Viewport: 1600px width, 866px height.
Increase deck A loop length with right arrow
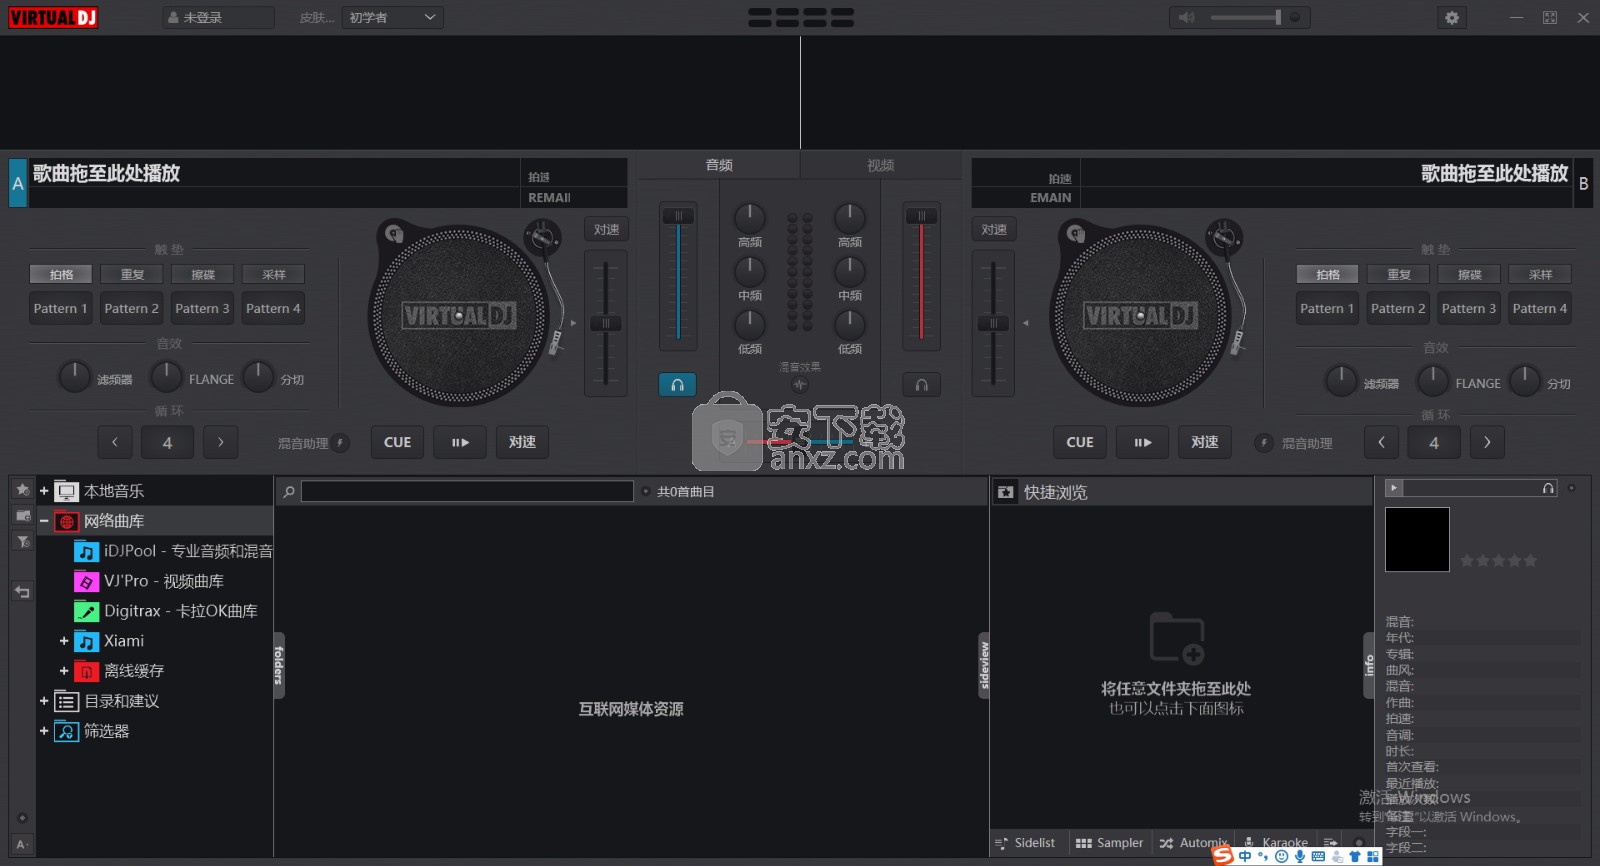[221, 442]
